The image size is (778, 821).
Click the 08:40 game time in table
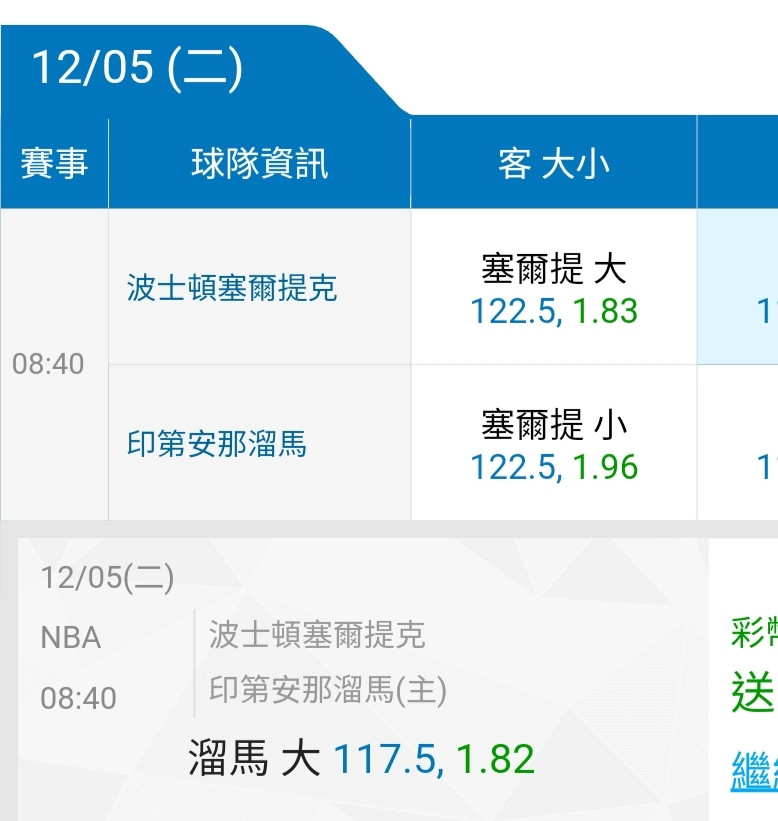(x=48, y=364)
